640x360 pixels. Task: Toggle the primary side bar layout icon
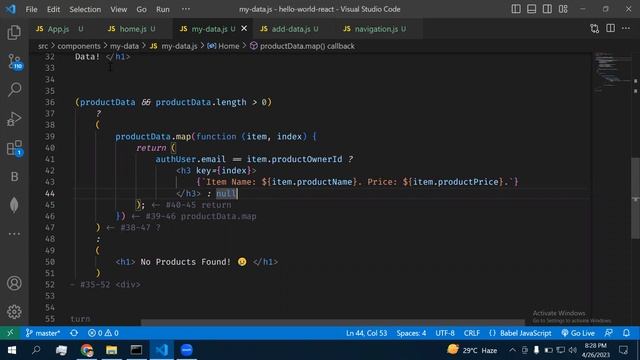pyautogui.click(x=516, y=9)
